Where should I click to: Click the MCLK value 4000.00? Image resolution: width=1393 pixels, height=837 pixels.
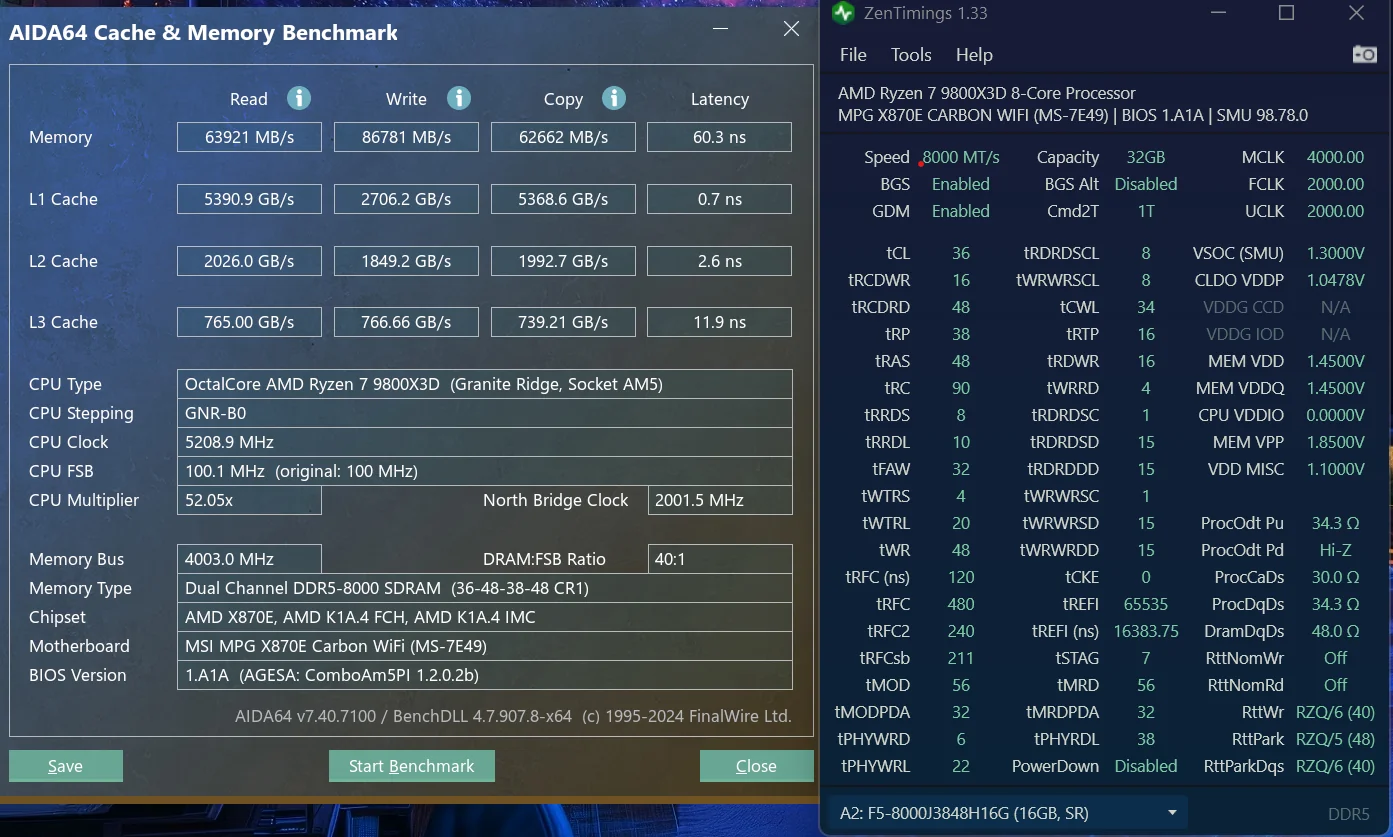point(1335,157)
